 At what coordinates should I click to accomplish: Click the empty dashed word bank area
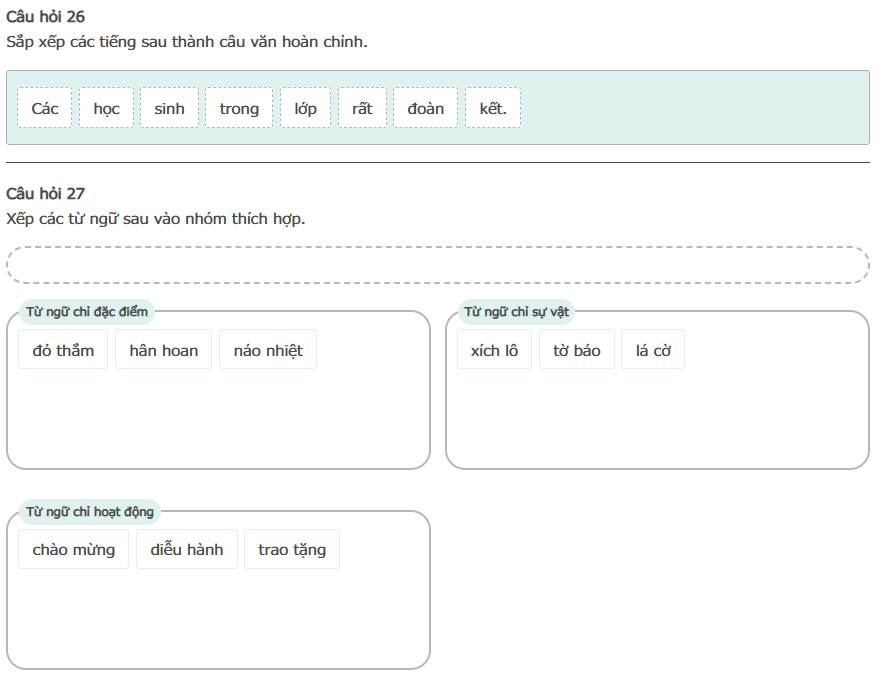[438, 265]
